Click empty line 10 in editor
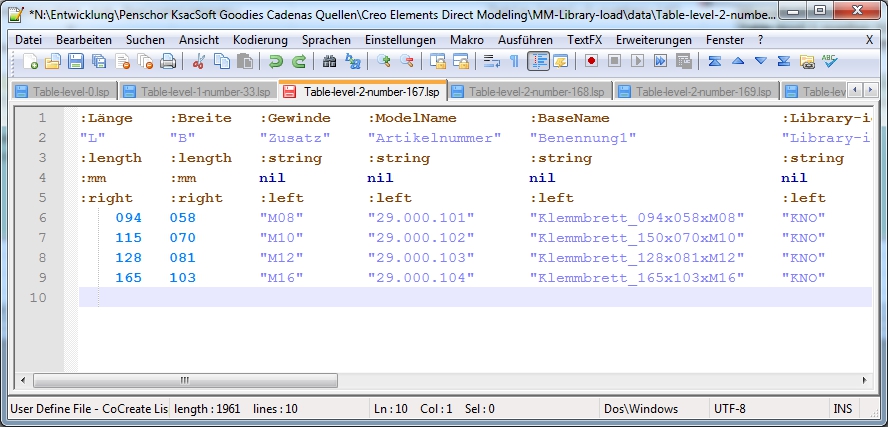Screen dimensions: 888x427 click(x=400, y=297)
